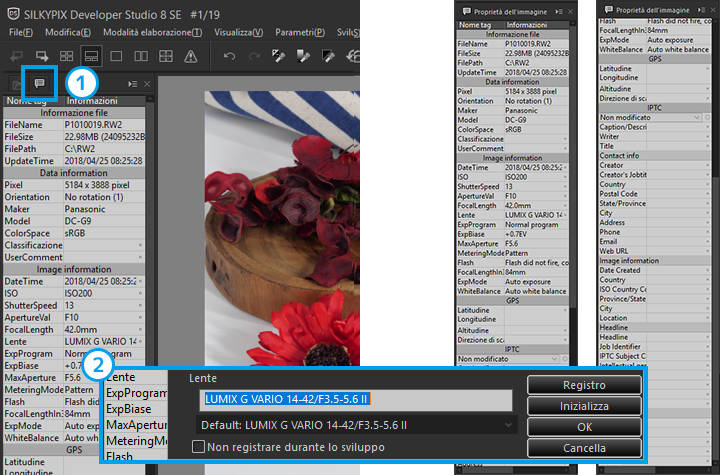Click the Lente text input field
720x475 pixels.
coord(356,399)
